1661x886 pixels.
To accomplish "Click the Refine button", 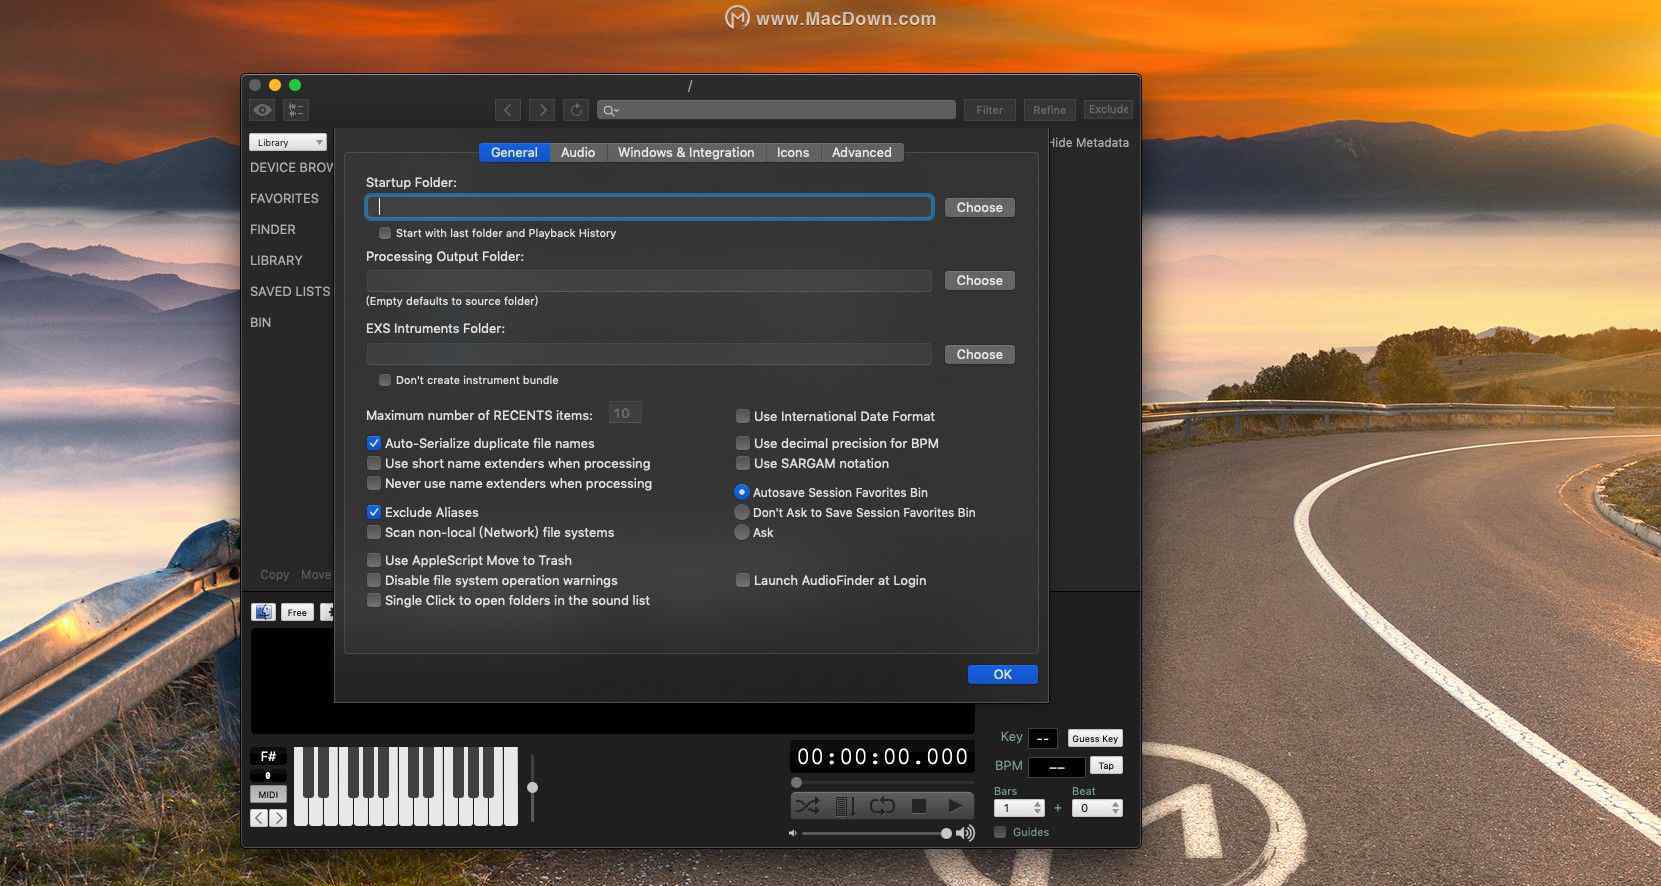I will coord(1050,110).
